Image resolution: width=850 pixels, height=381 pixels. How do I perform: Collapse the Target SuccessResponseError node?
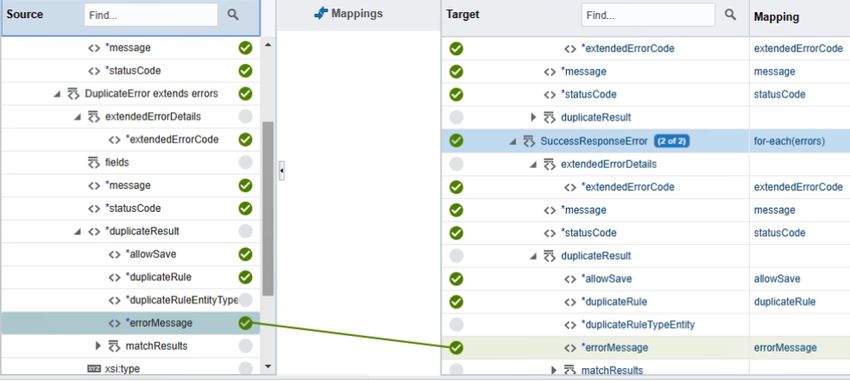512,142
